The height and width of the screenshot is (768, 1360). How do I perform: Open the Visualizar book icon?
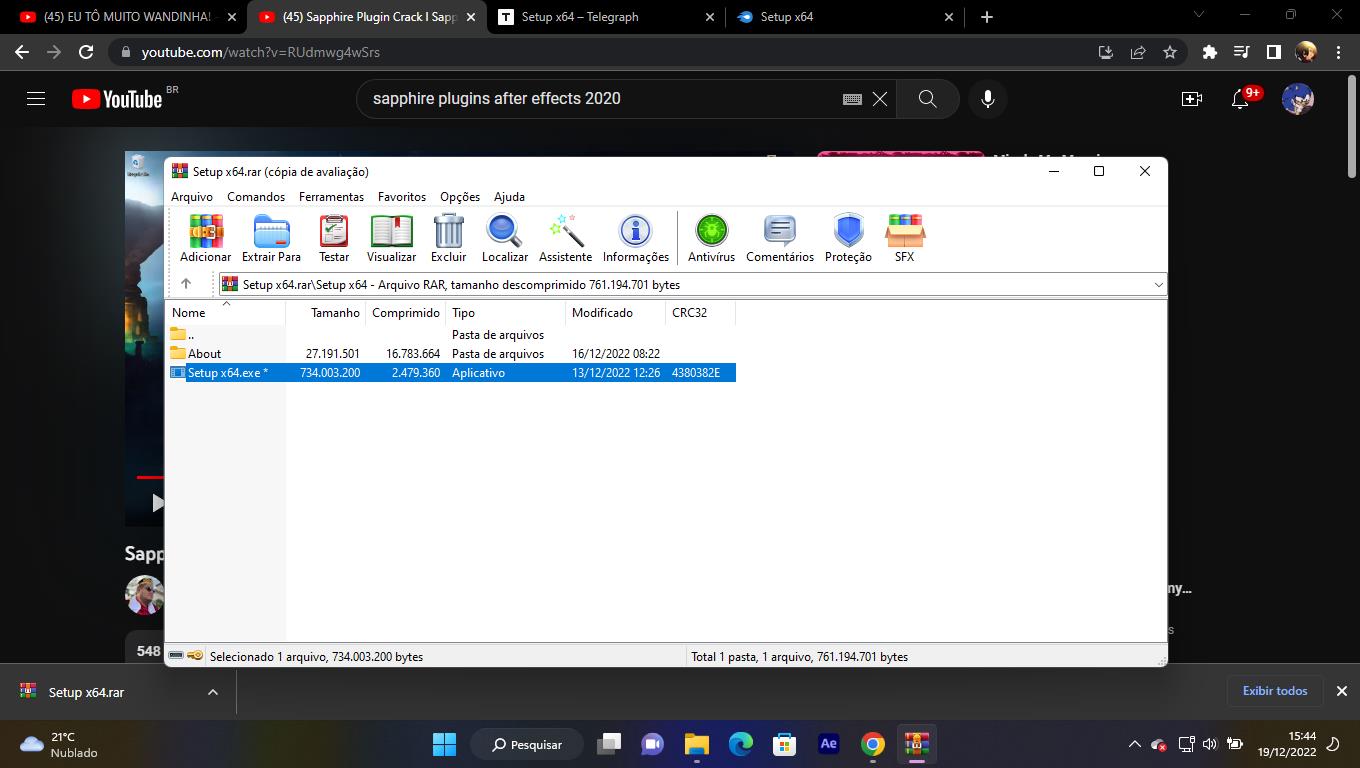tap(391, 238)
